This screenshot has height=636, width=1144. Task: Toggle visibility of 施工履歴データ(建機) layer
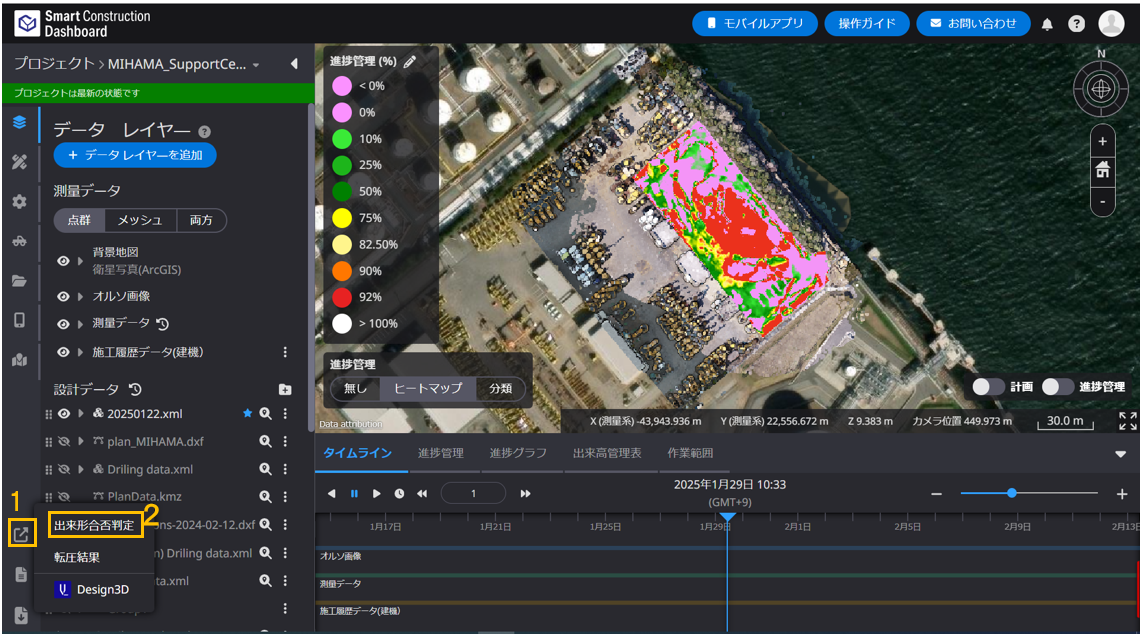click(x=63, y=352)
